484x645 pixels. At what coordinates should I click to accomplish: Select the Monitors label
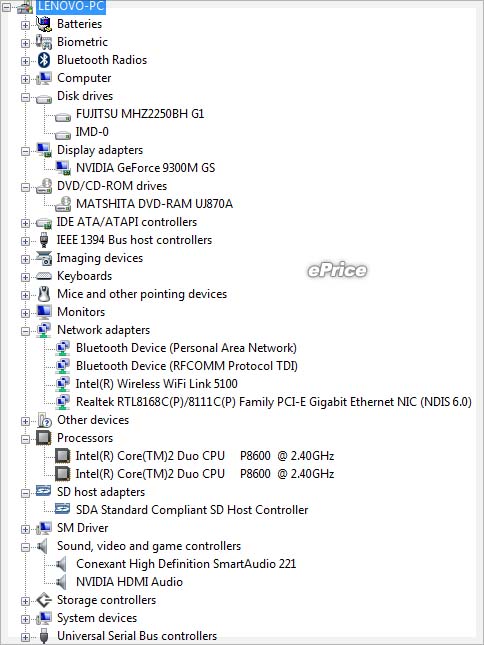tap(81, 312)
